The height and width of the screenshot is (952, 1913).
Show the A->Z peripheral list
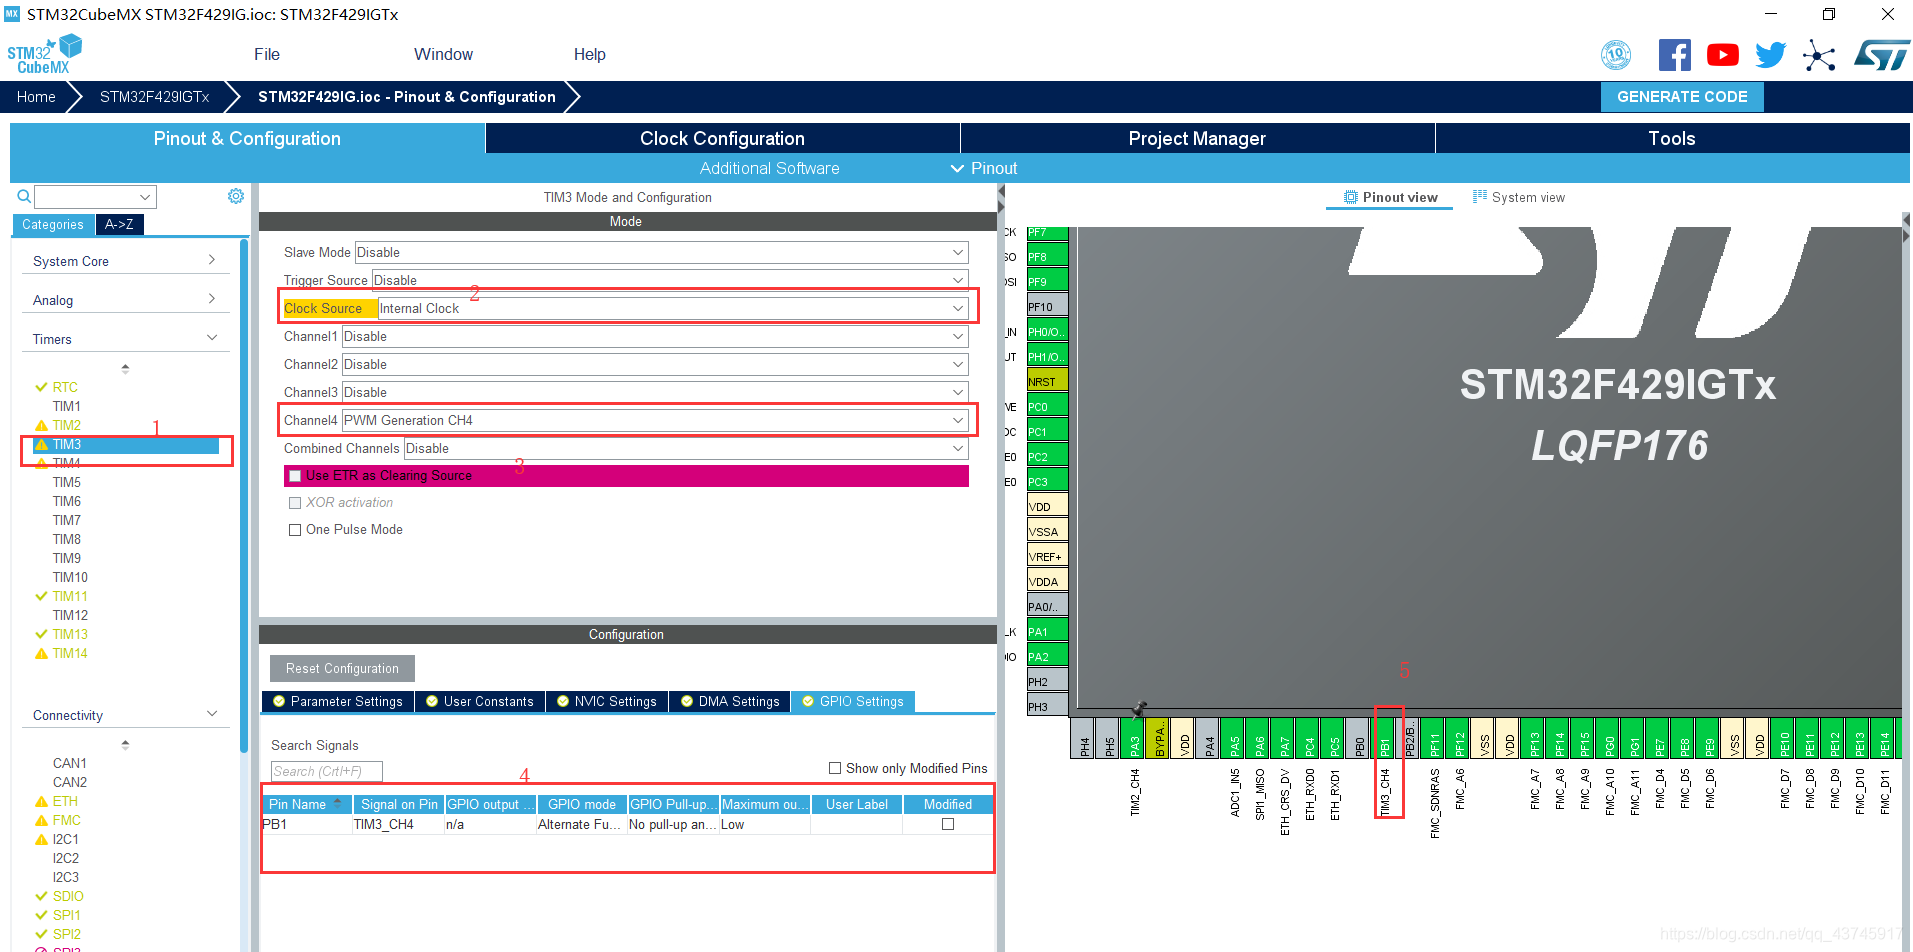click(x=119, y=224)
